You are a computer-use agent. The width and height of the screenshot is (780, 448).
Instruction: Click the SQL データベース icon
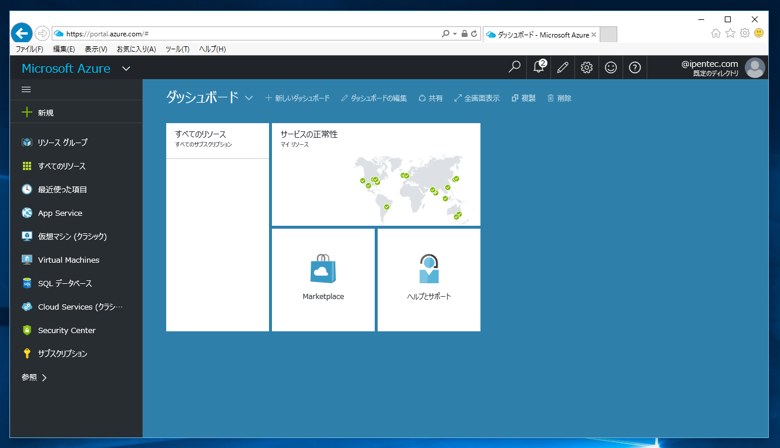click(x=27, y=283)
